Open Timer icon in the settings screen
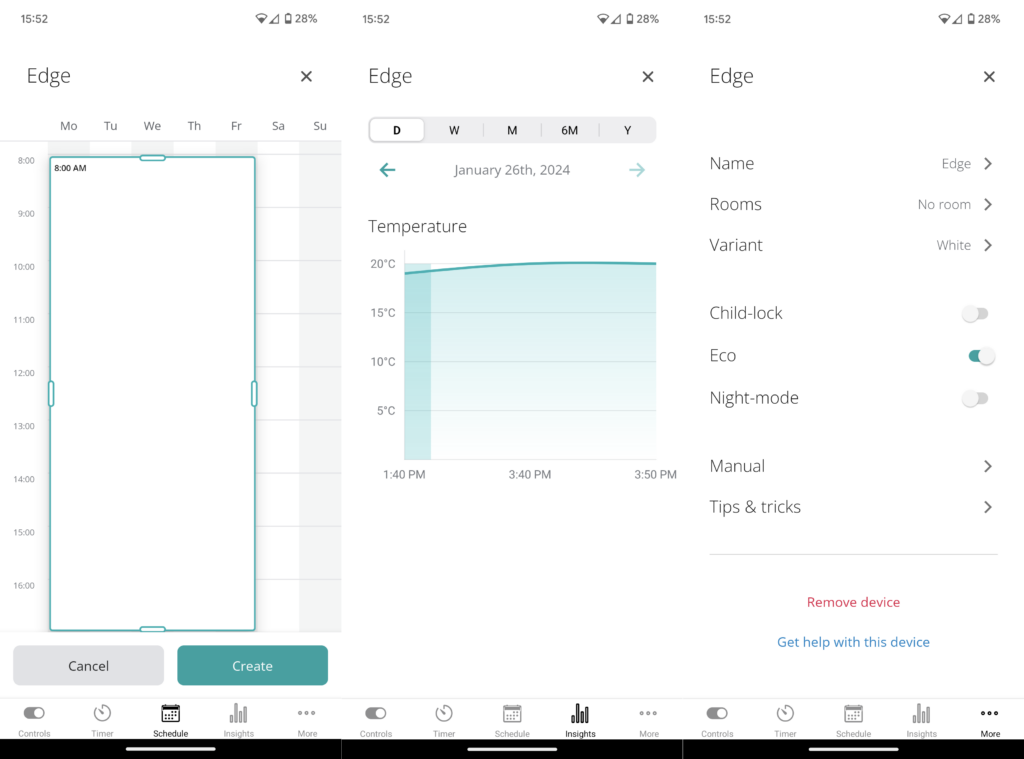 [785, 713]
